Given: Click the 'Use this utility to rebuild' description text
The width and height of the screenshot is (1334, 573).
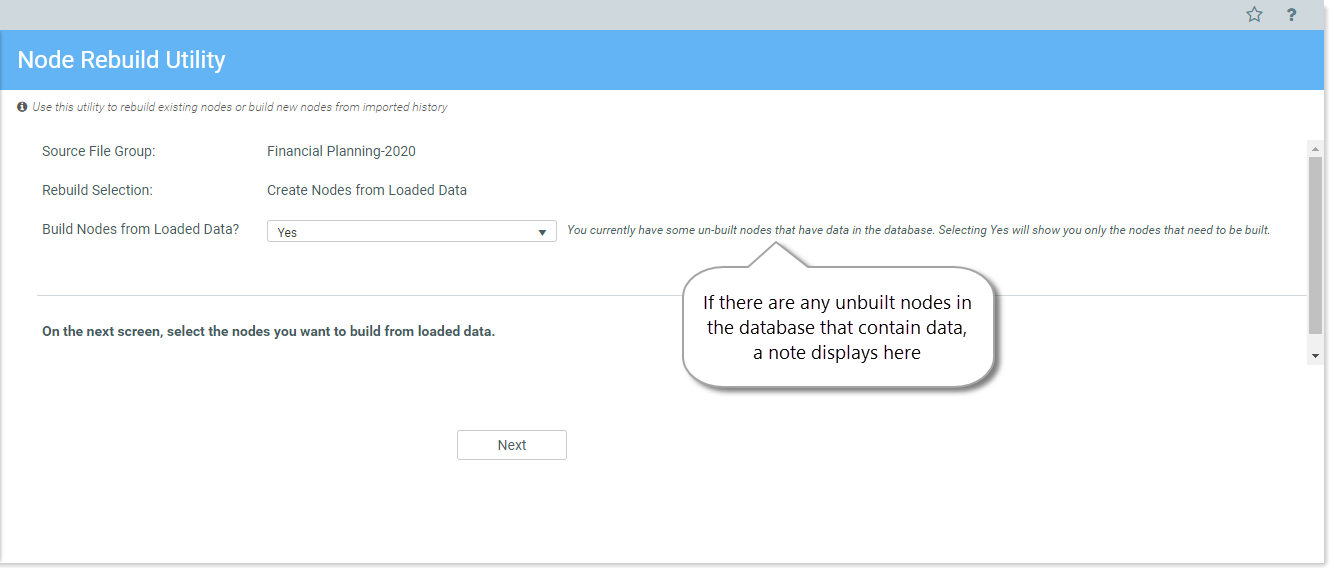Looking at the screenshot, I should [240, 107].
